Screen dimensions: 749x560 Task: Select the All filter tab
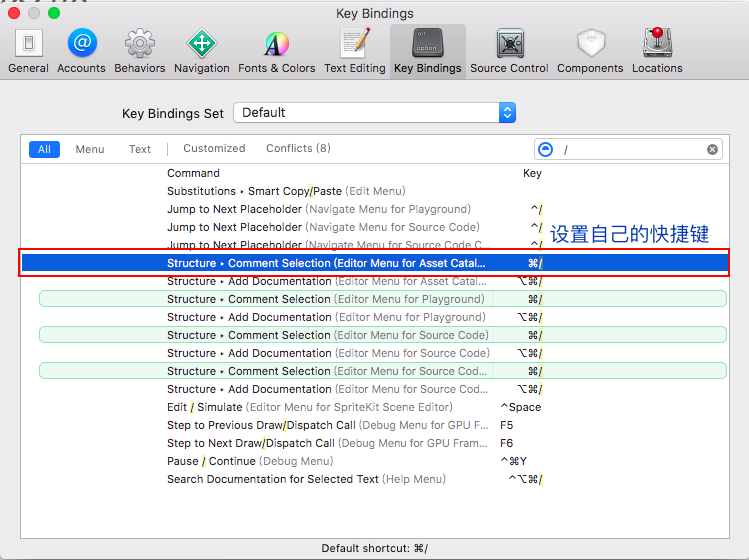[44, 149]
